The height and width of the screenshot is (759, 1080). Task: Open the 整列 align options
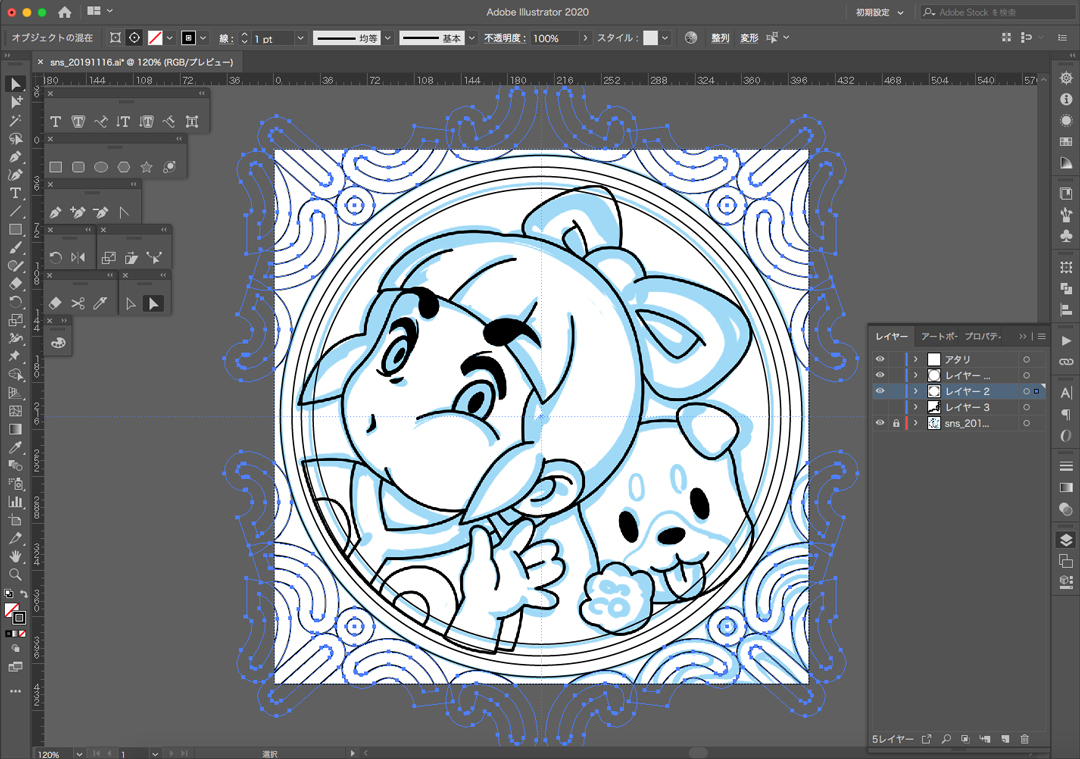(720, 38)
